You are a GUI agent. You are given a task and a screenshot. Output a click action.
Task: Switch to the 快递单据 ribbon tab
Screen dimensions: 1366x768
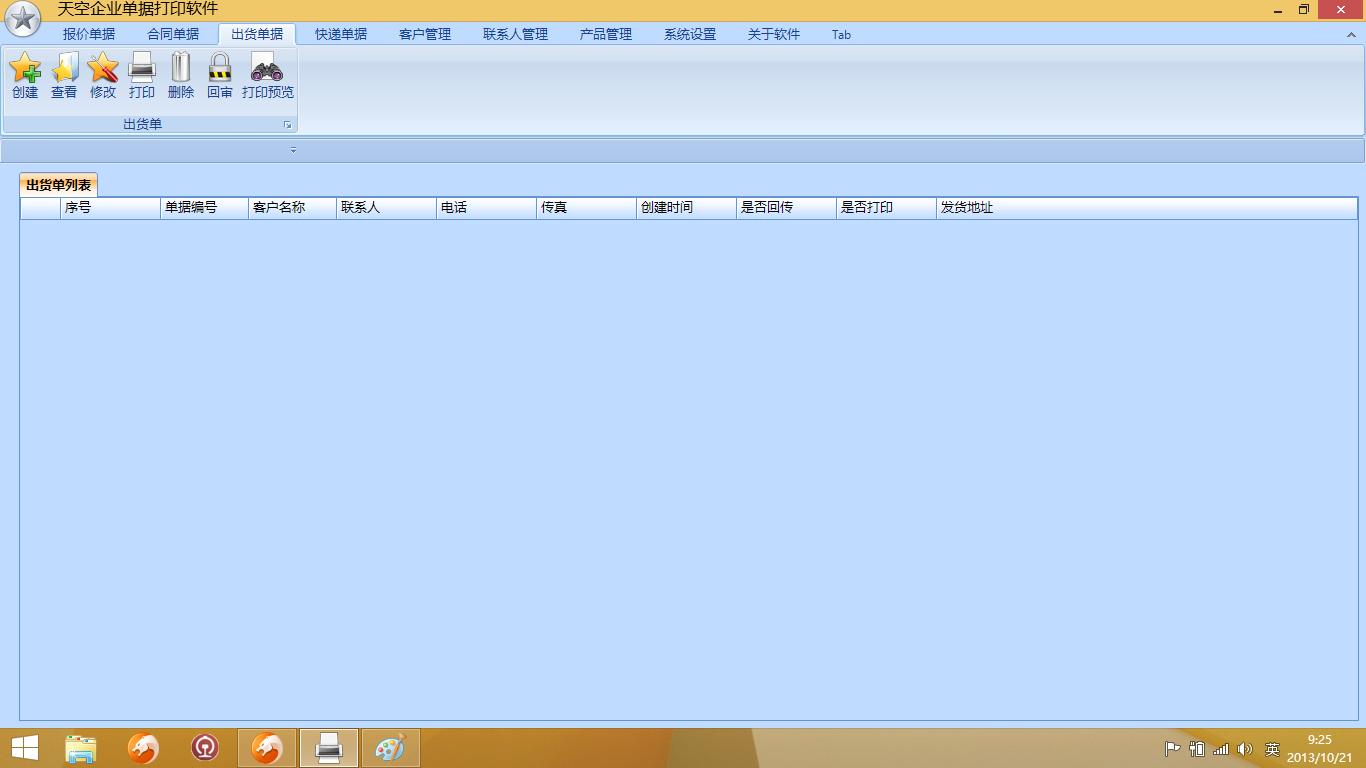[x=341, y=34]
